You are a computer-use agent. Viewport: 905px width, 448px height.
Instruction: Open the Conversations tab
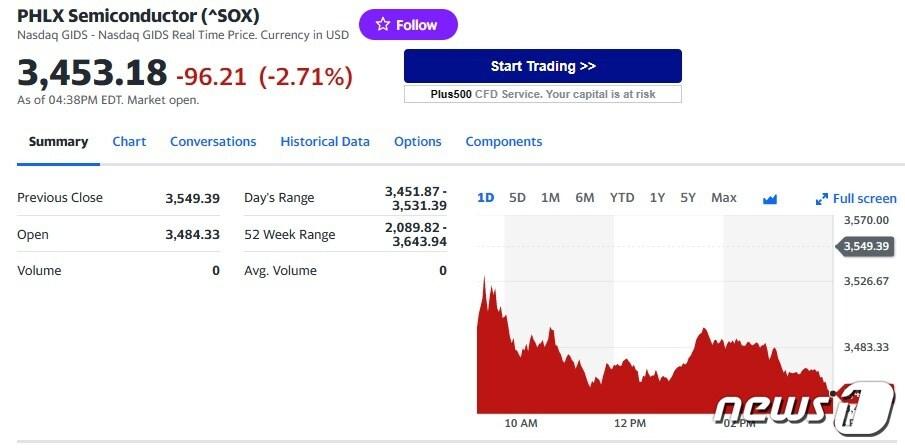[213, 142]
